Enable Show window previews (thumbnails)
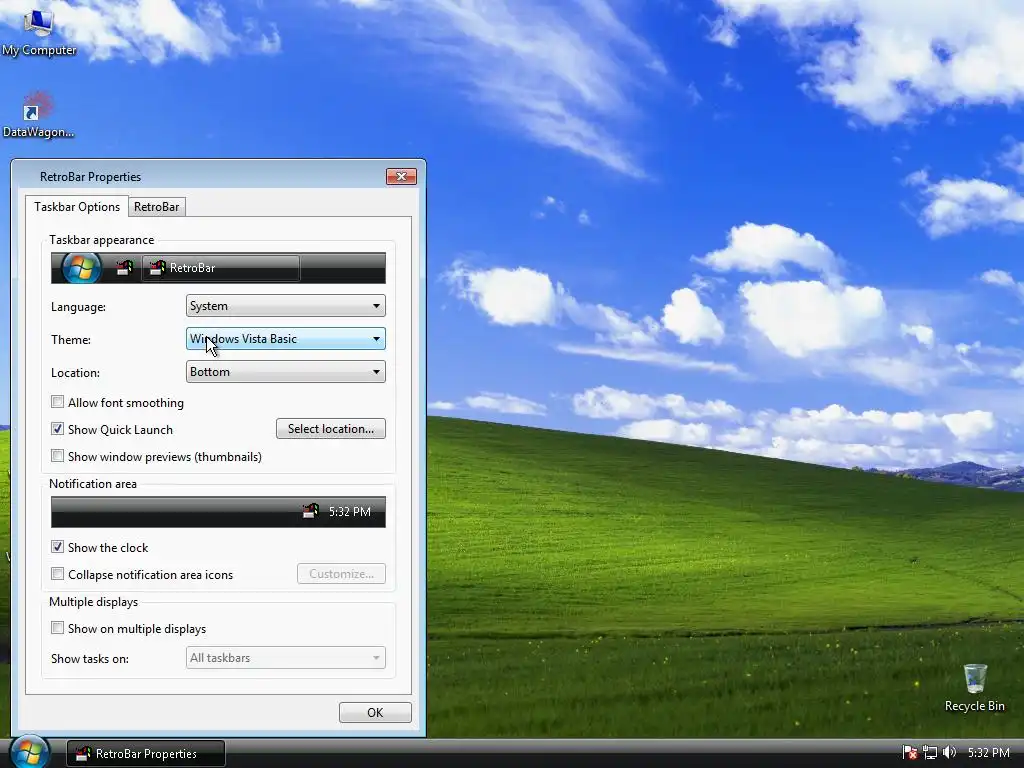This screenshot has height=768, width=1024. (57, 456)
